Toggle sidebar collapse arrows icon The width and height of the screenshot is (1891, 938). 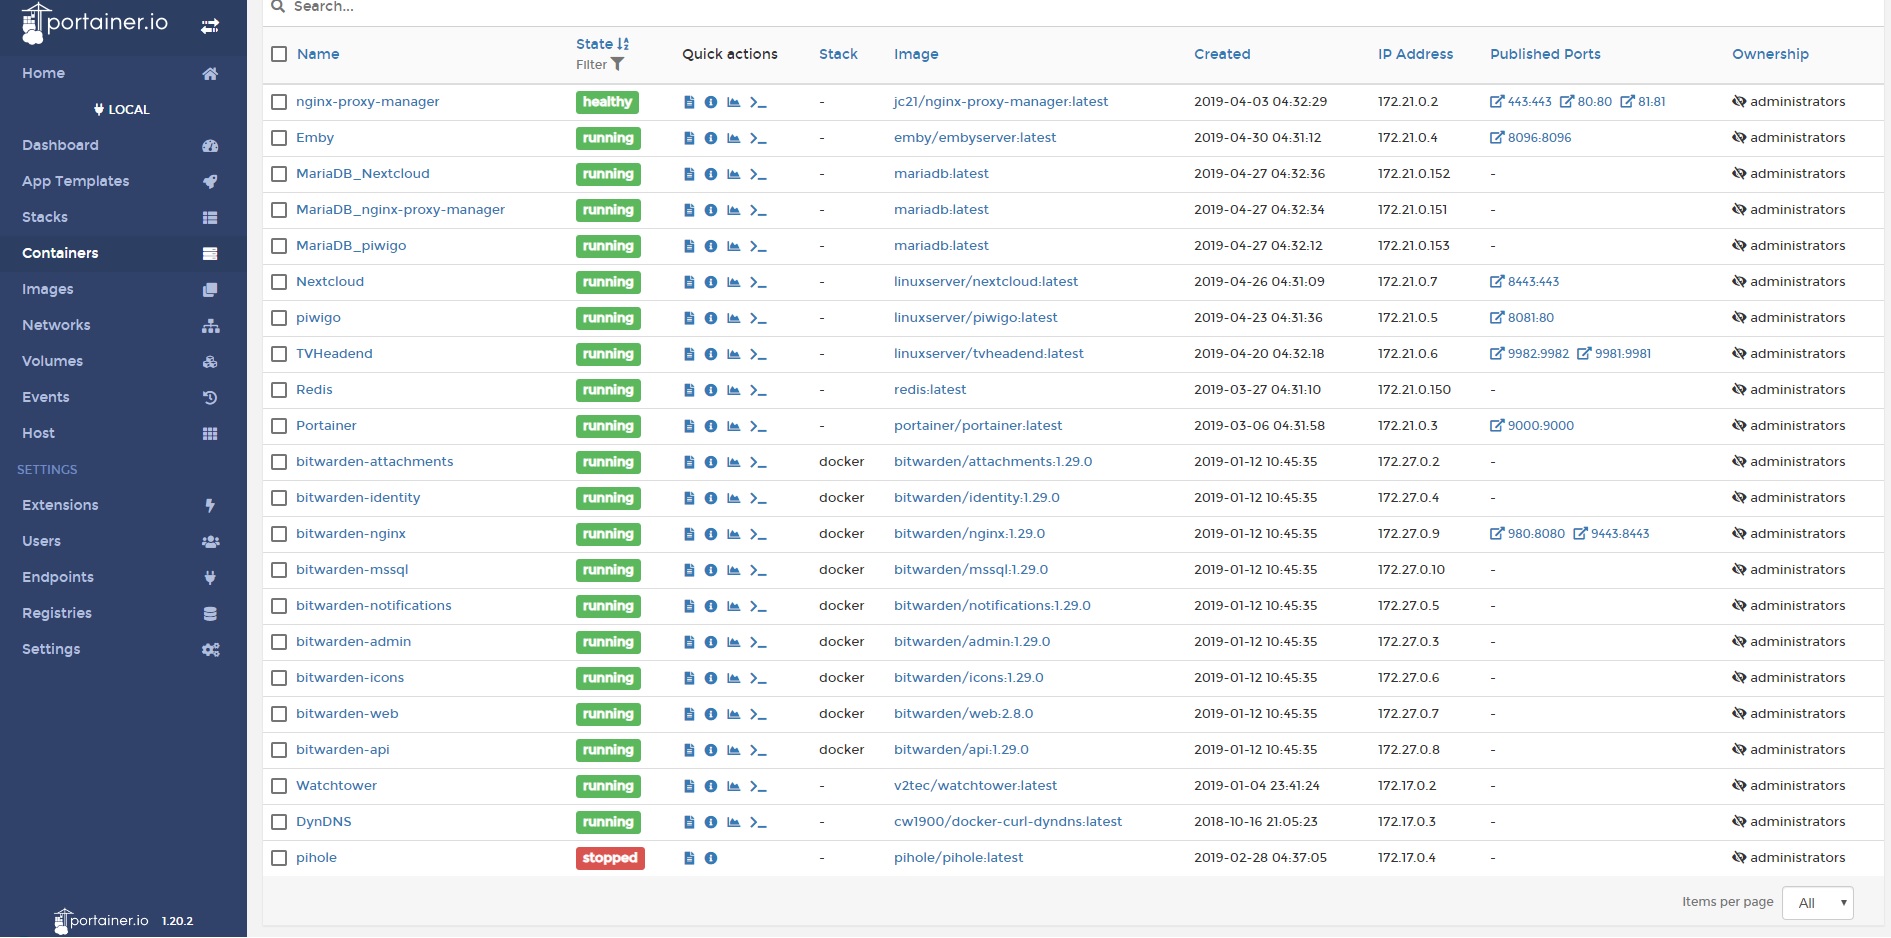[210, 26]
